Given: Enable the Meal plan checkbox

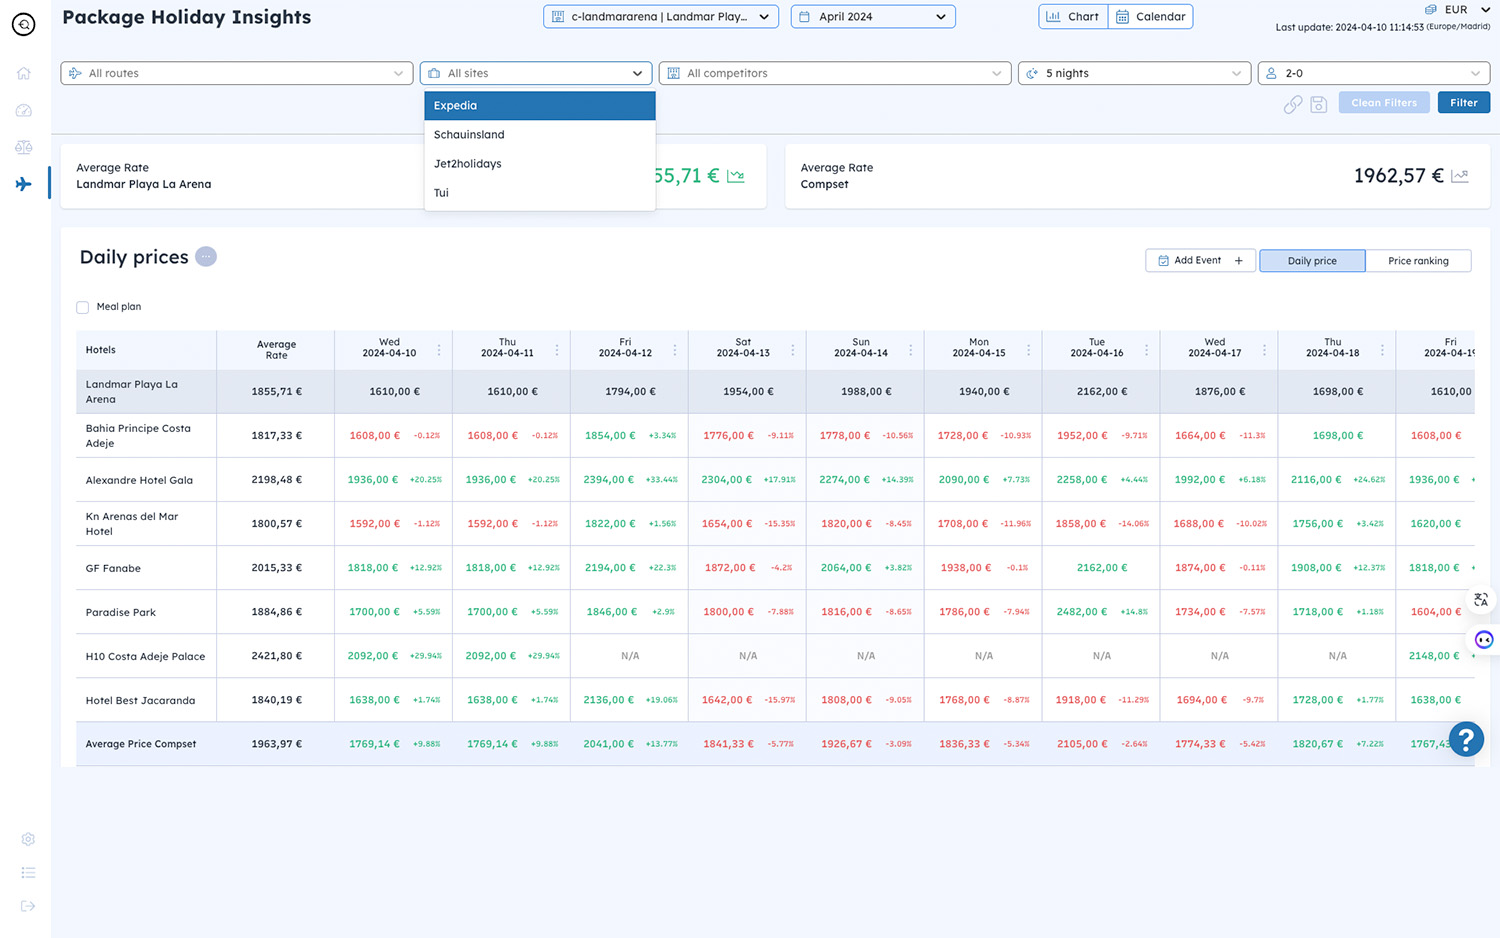Looking at the screenshot, I should pos(83,307).
